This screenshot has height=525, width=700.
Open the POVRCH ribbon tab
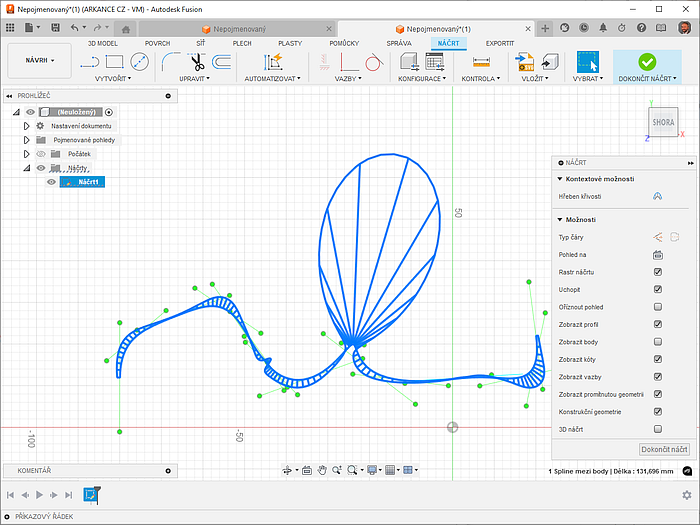(157, 44)
